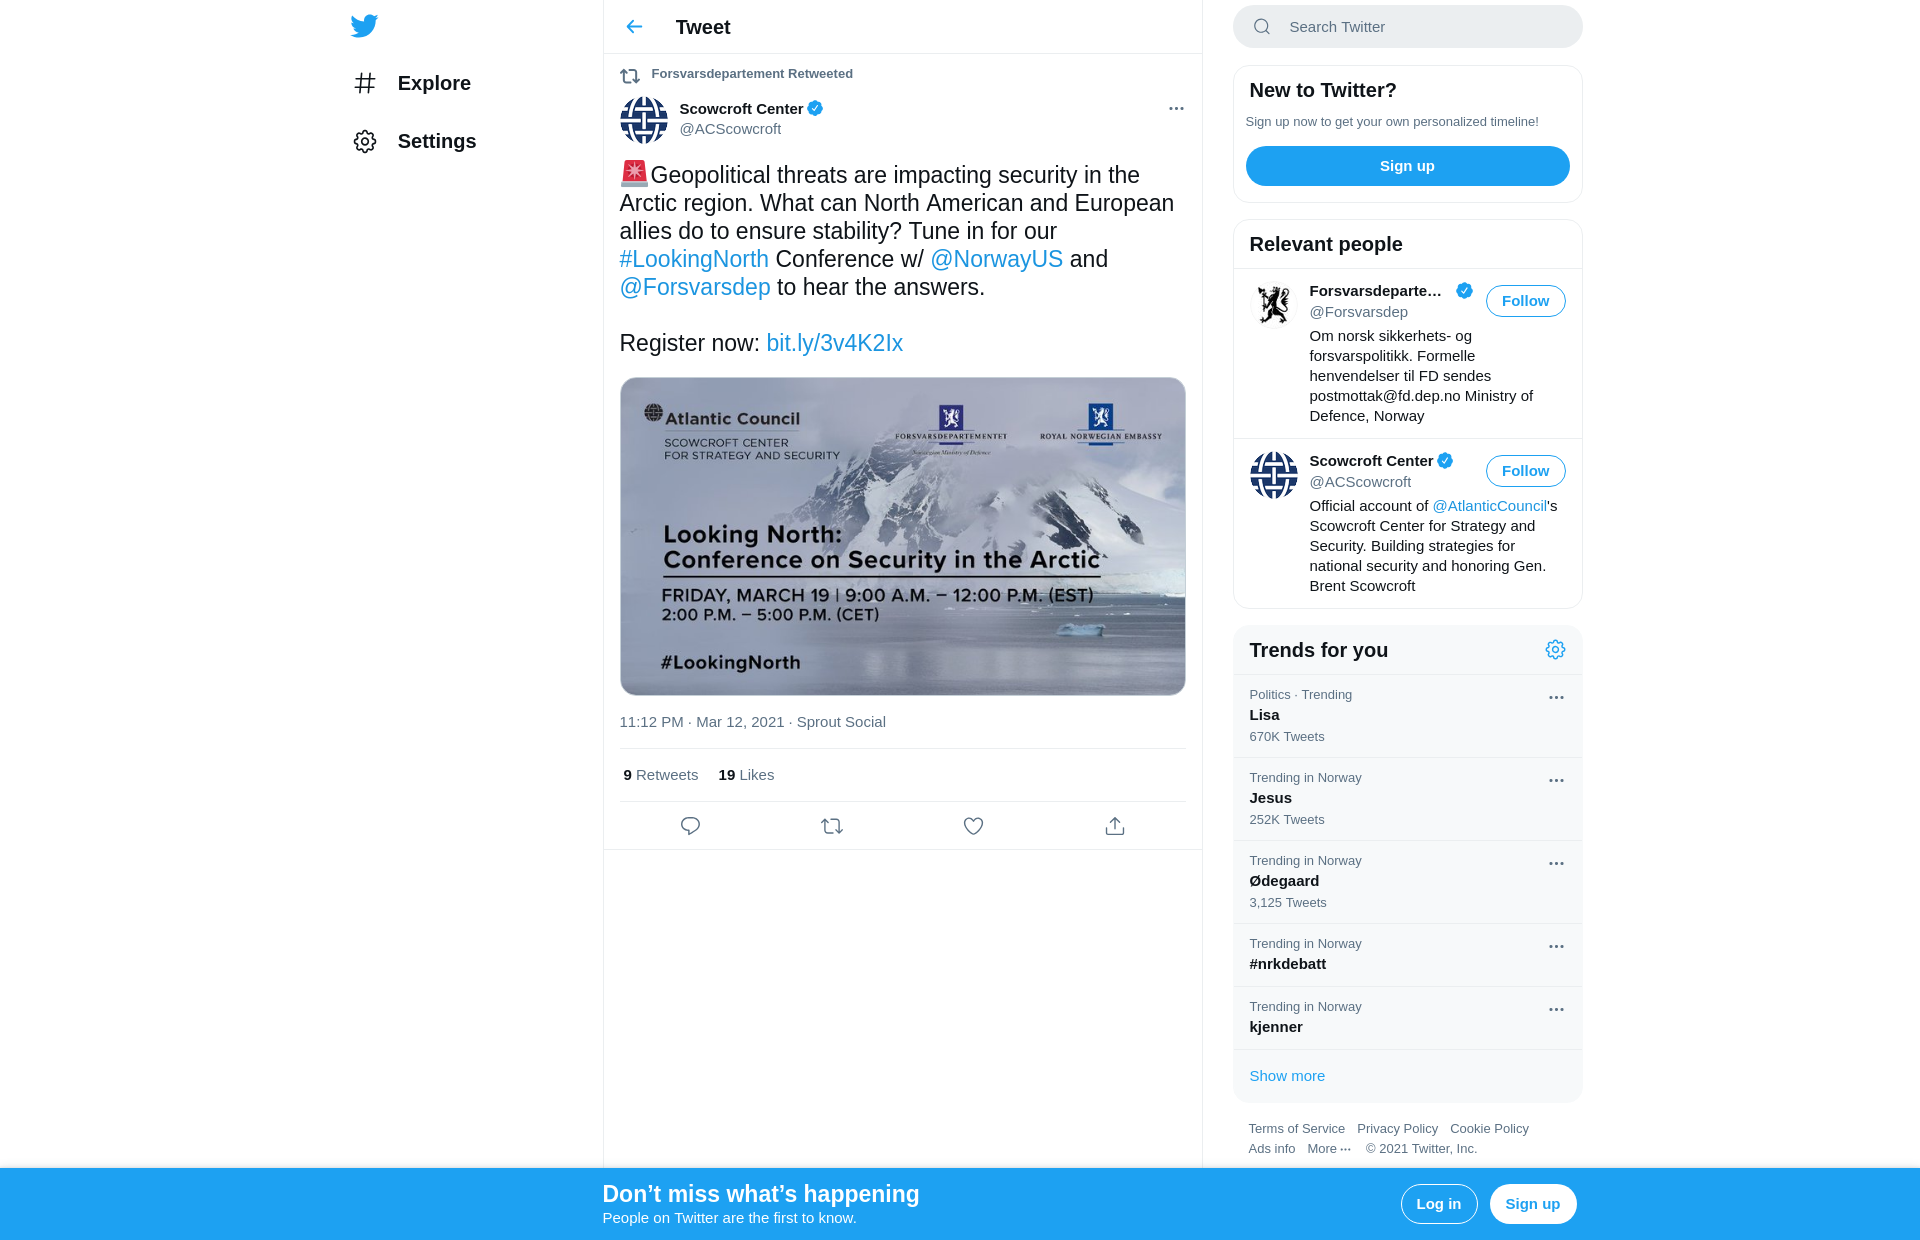The height and width of the screenshot is (1240, 1920).
Task: Like the tweet with heart icon
Action: (x=973, y=826)
